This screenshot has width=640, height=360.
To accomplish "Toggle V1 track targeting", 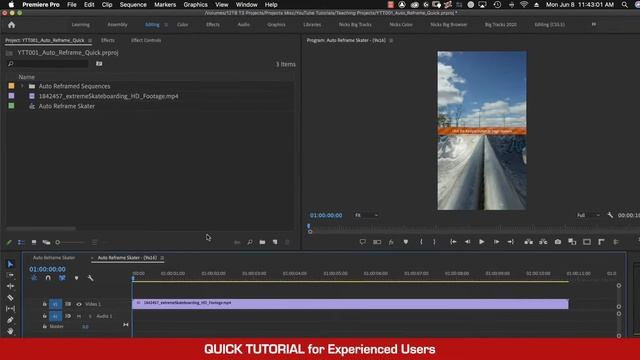I will (56, 304).
